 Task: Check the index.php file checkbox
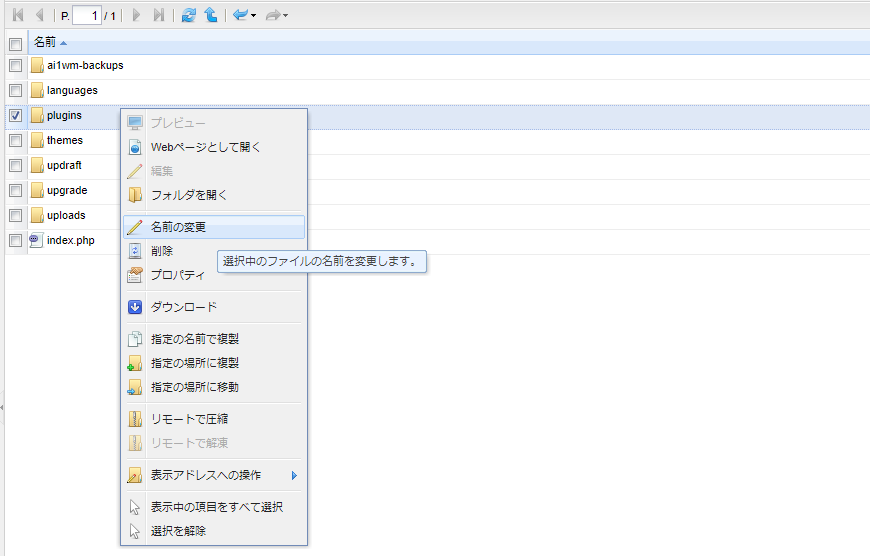coord(16,240)
